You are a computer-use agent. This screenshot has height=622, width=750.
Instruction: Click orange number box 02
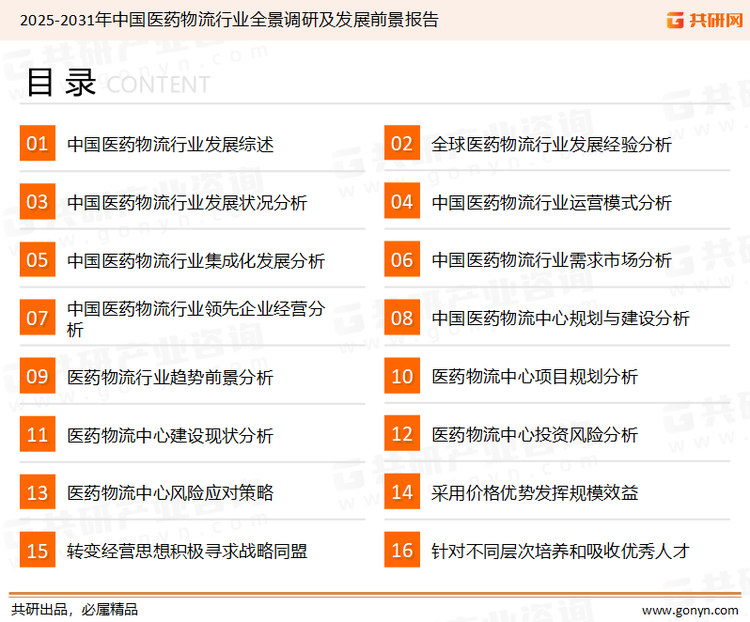click(x=402, y=143)
